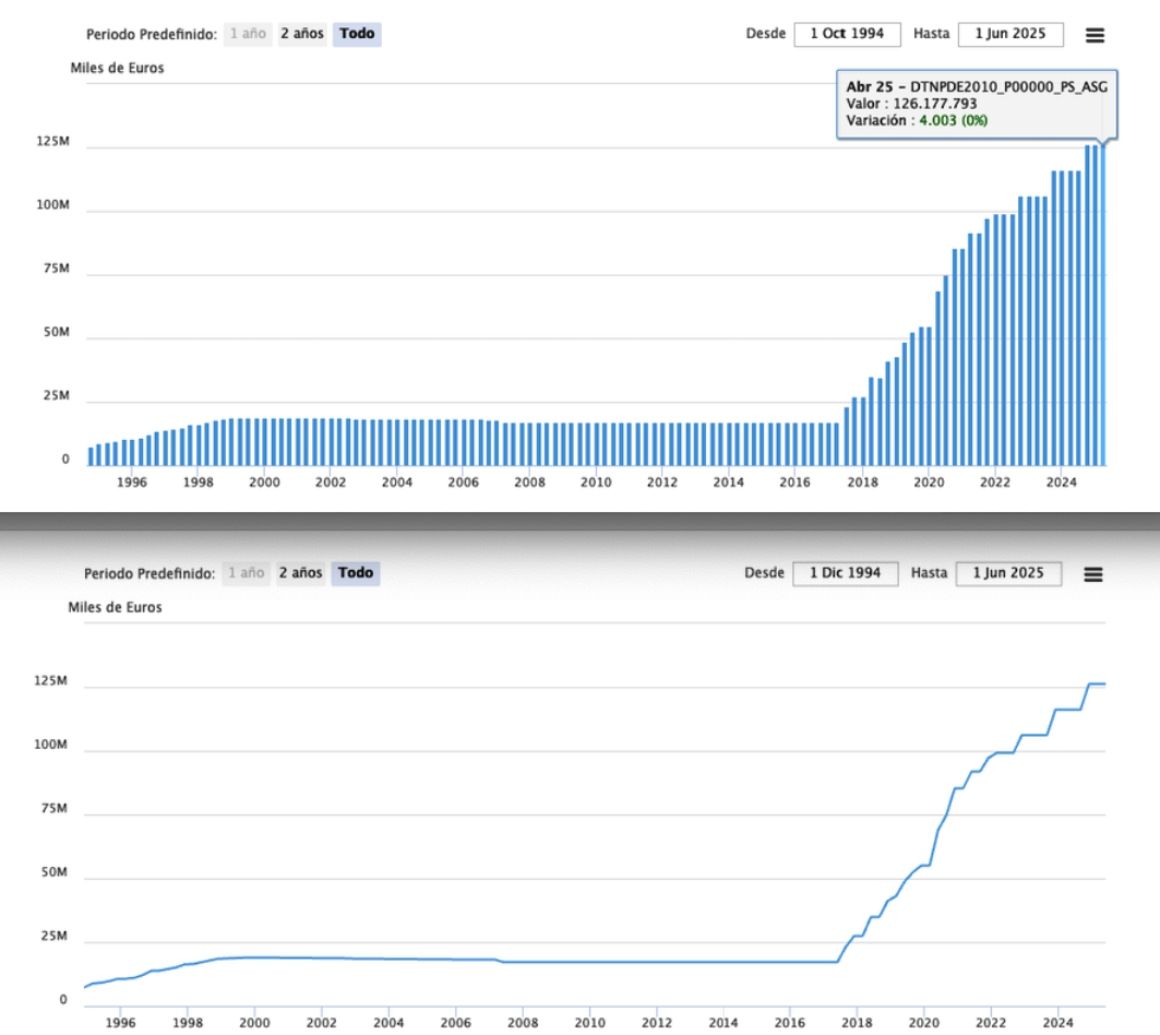Screen dimensions: 1160x1035
Task: Select '2 años' period on the line chart
Action: pos(300,573)
